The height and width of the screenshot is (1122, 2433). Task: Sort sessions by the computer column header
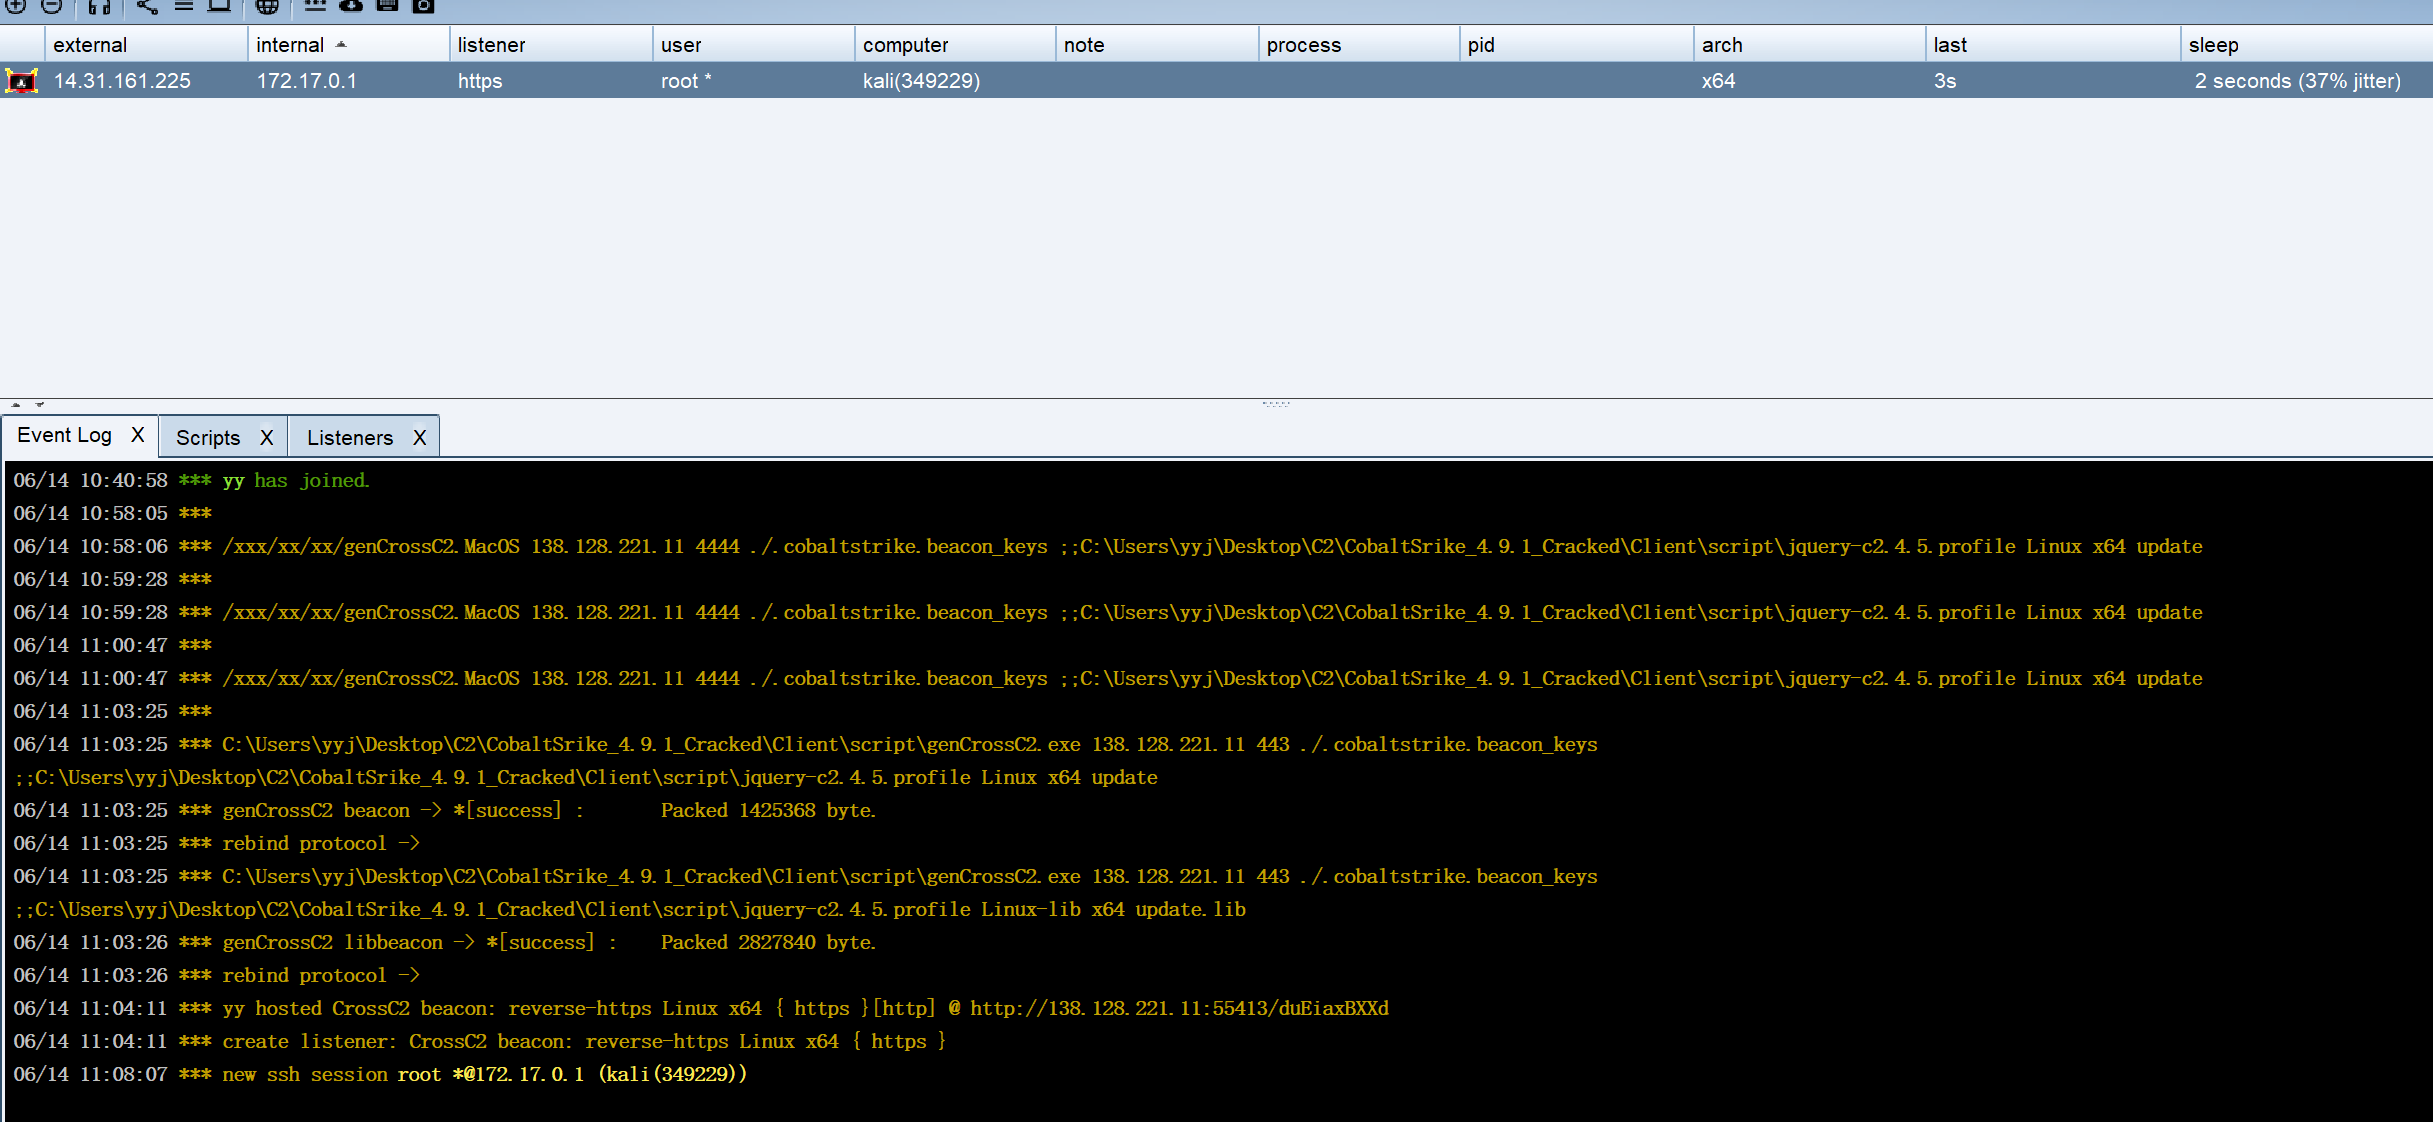(x=956, y=45)
